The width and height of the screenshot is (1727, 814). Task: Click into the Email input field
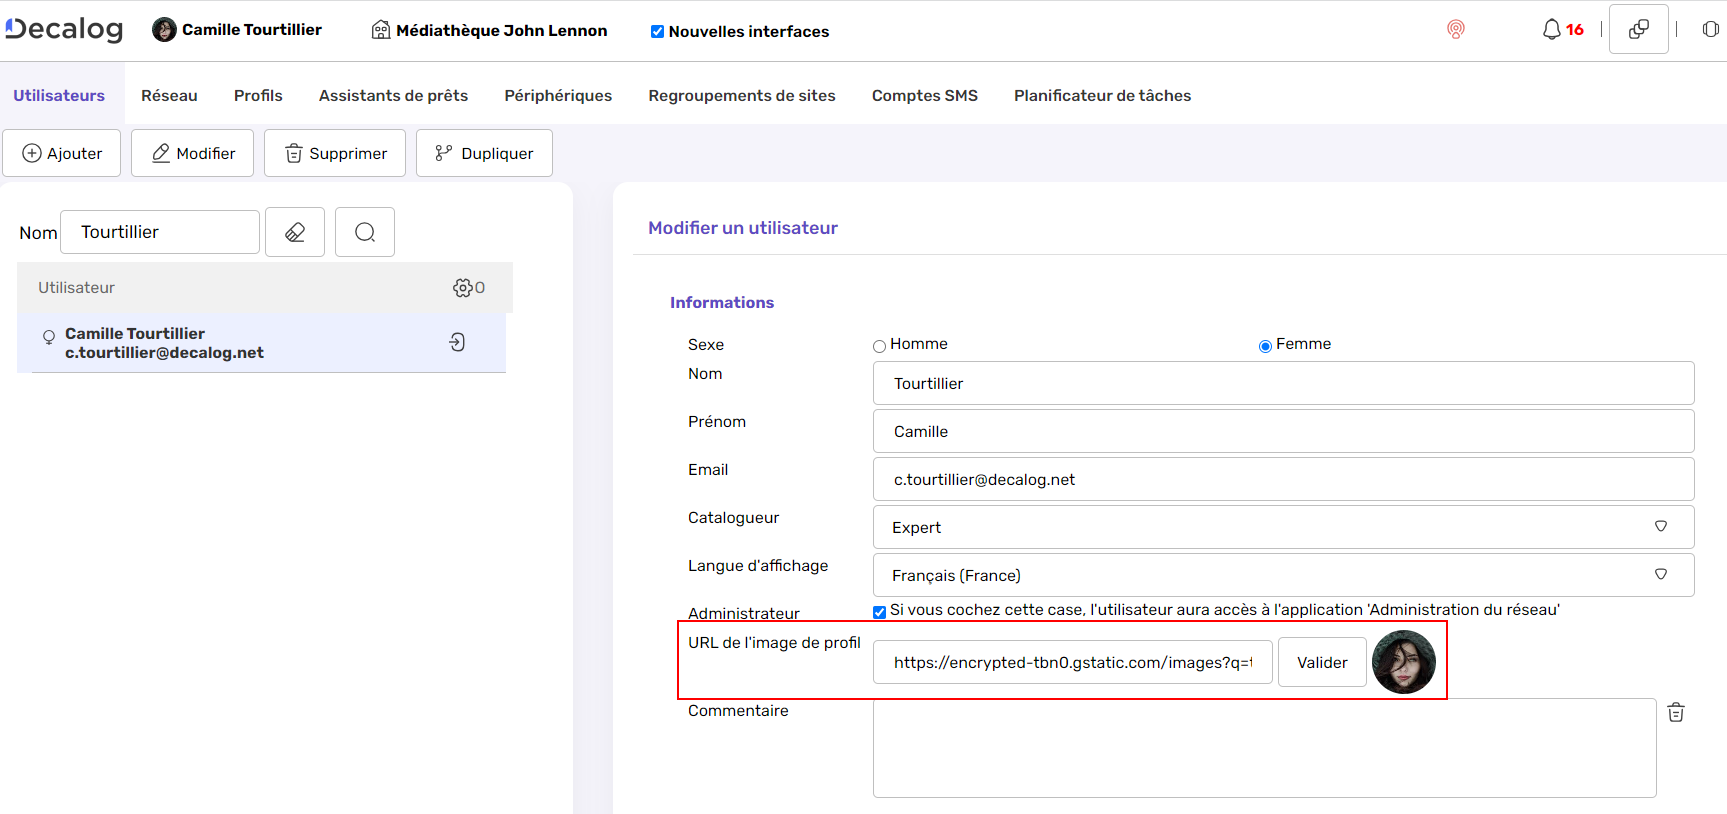pyautogui.click(x=1283, y=479)
